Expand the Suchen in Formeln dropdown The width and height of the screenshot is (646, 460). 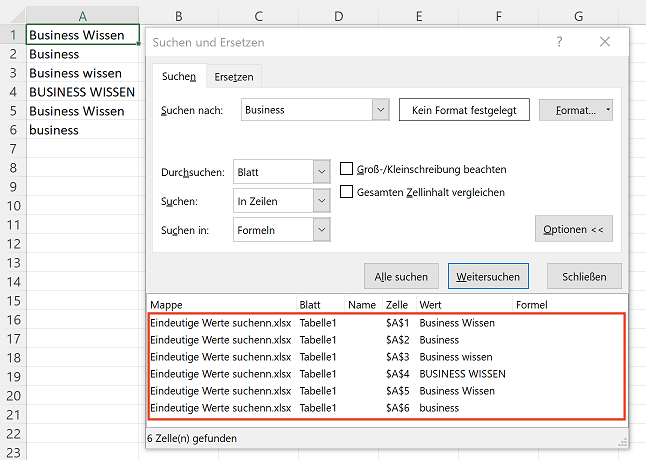point(322,230)
